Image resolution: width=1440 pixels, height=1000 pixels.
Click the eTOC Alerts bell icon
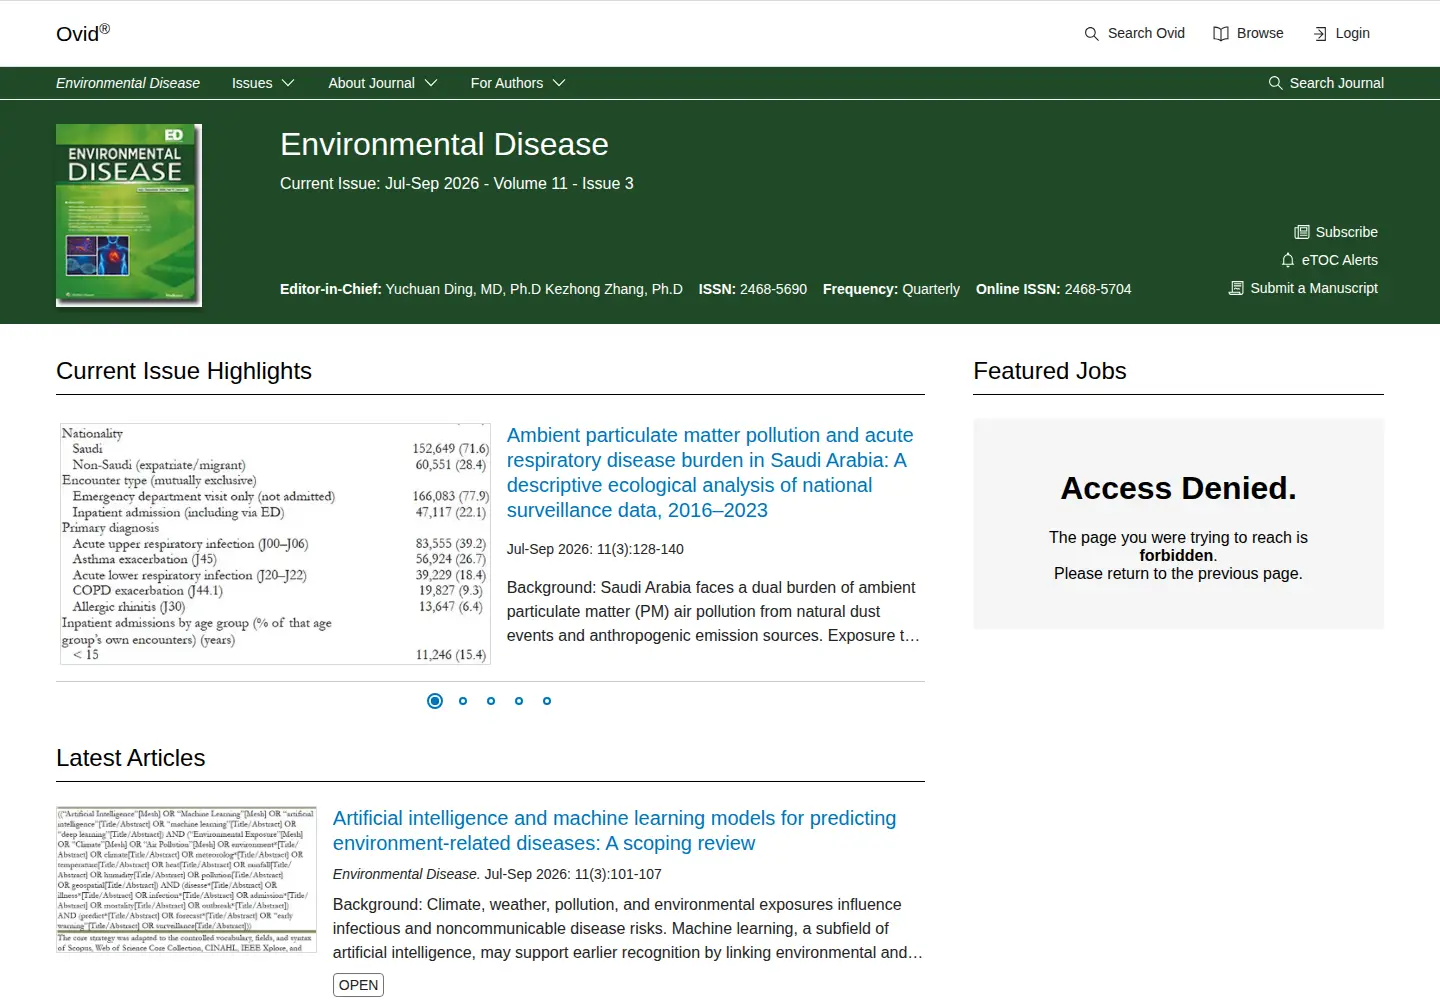tap(1287, 260)
